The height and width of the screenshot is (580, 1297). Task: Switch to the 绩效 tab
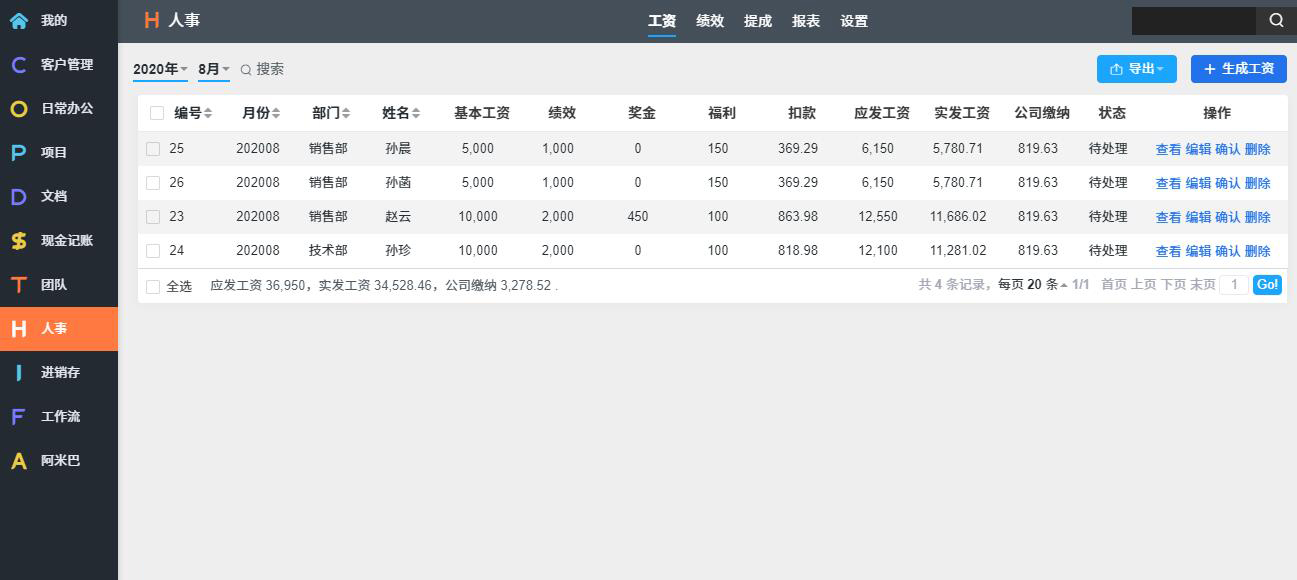(710, 21)
